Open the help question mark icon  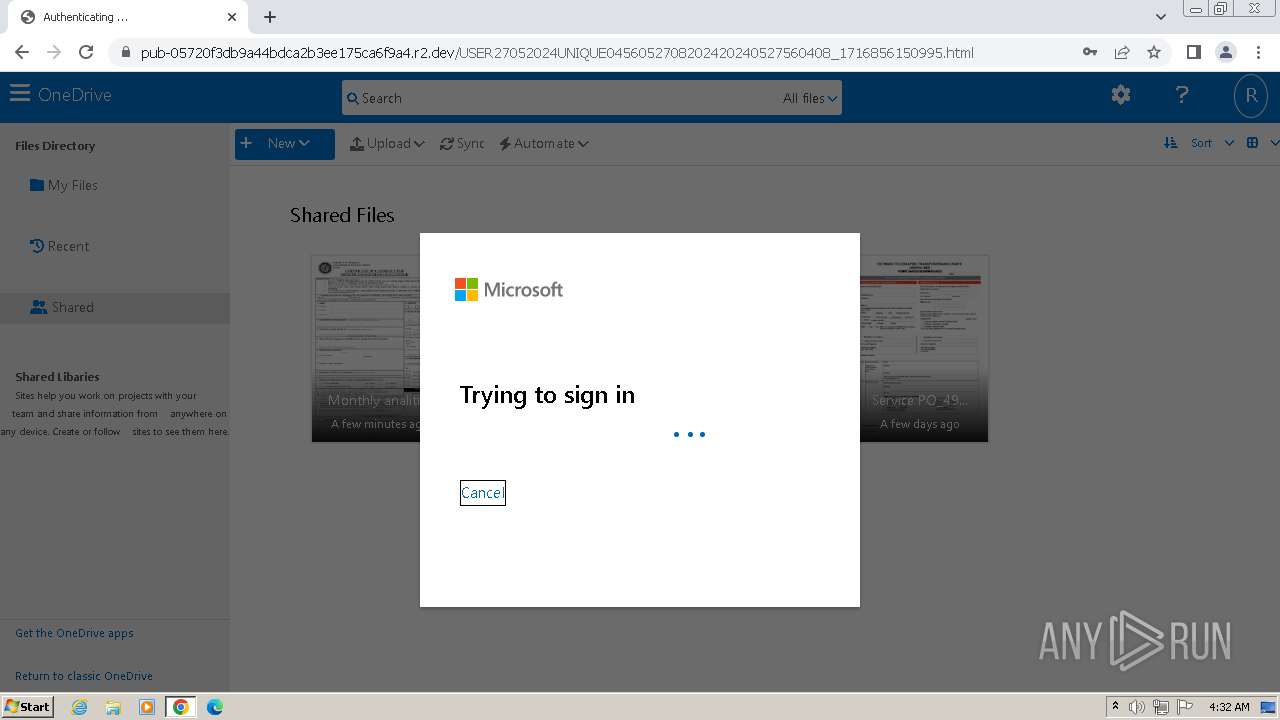(1182, 95)
